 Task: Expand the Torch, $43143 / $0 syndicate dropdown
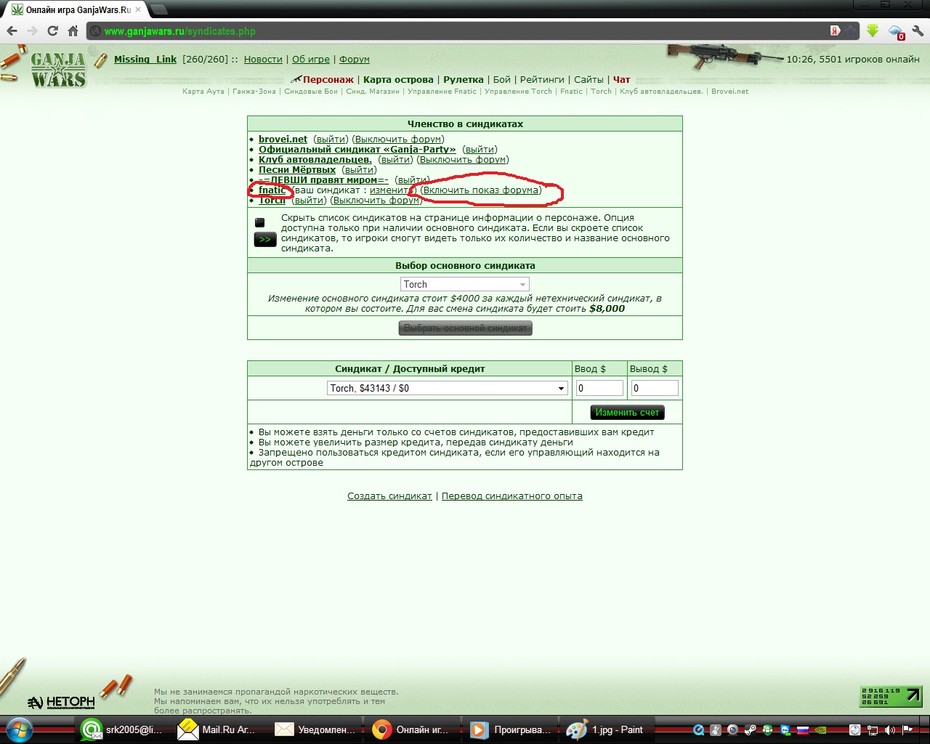pyautogui.click(x=447, y=388)
